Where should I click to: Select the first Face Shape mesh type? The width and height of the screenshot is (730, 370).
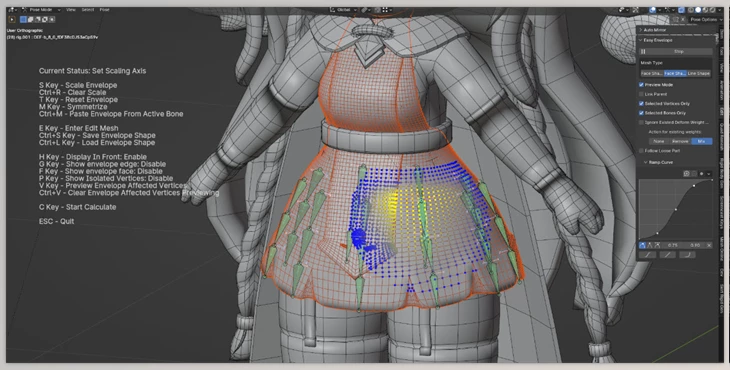[x=652, y=73]
